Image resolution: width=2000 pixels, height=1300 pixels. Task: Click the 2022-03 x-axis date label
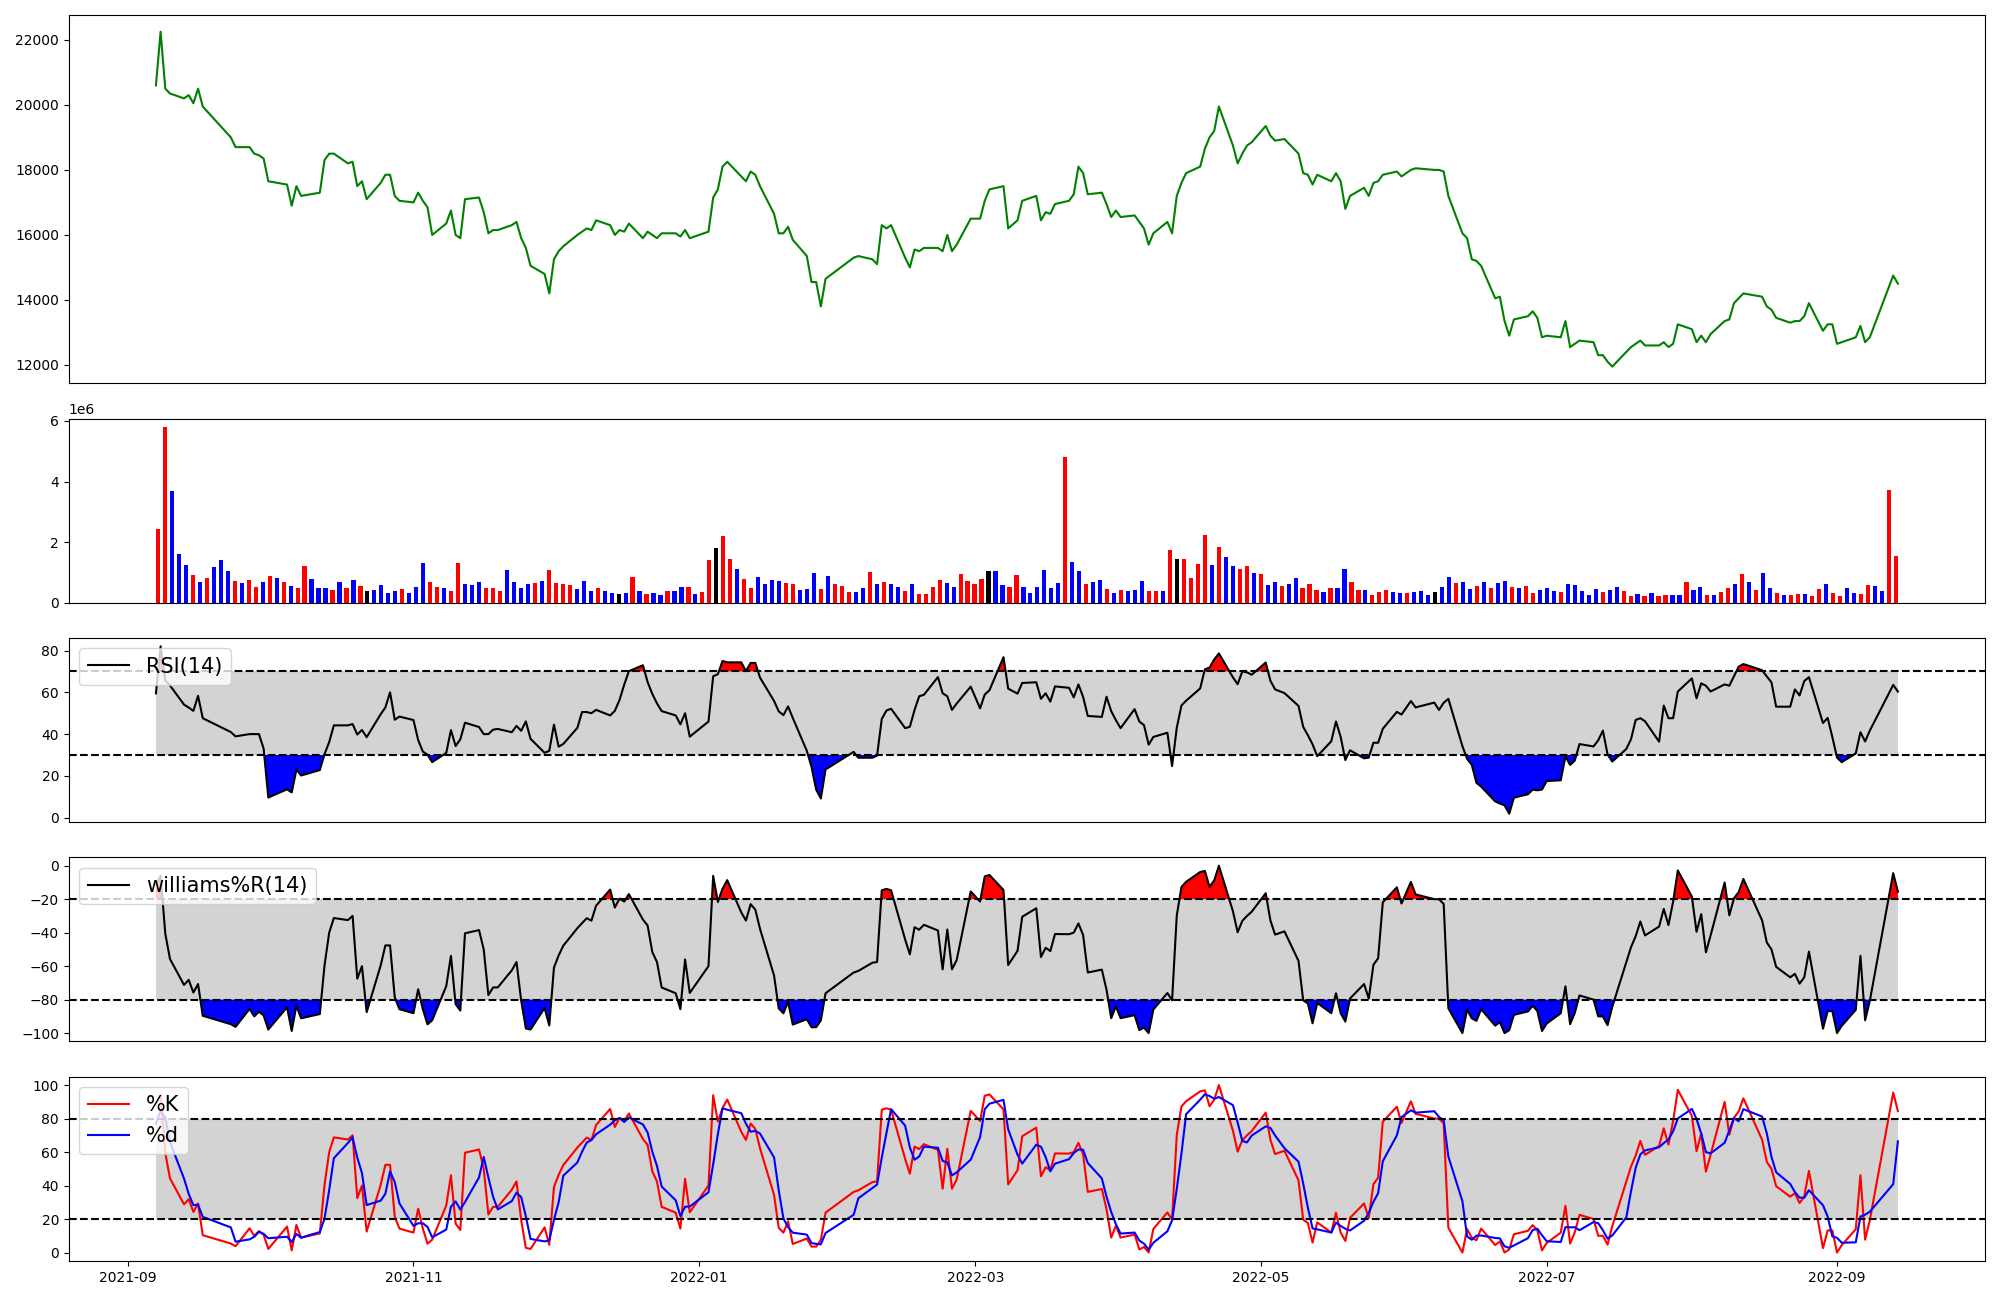pos(975,1277)
